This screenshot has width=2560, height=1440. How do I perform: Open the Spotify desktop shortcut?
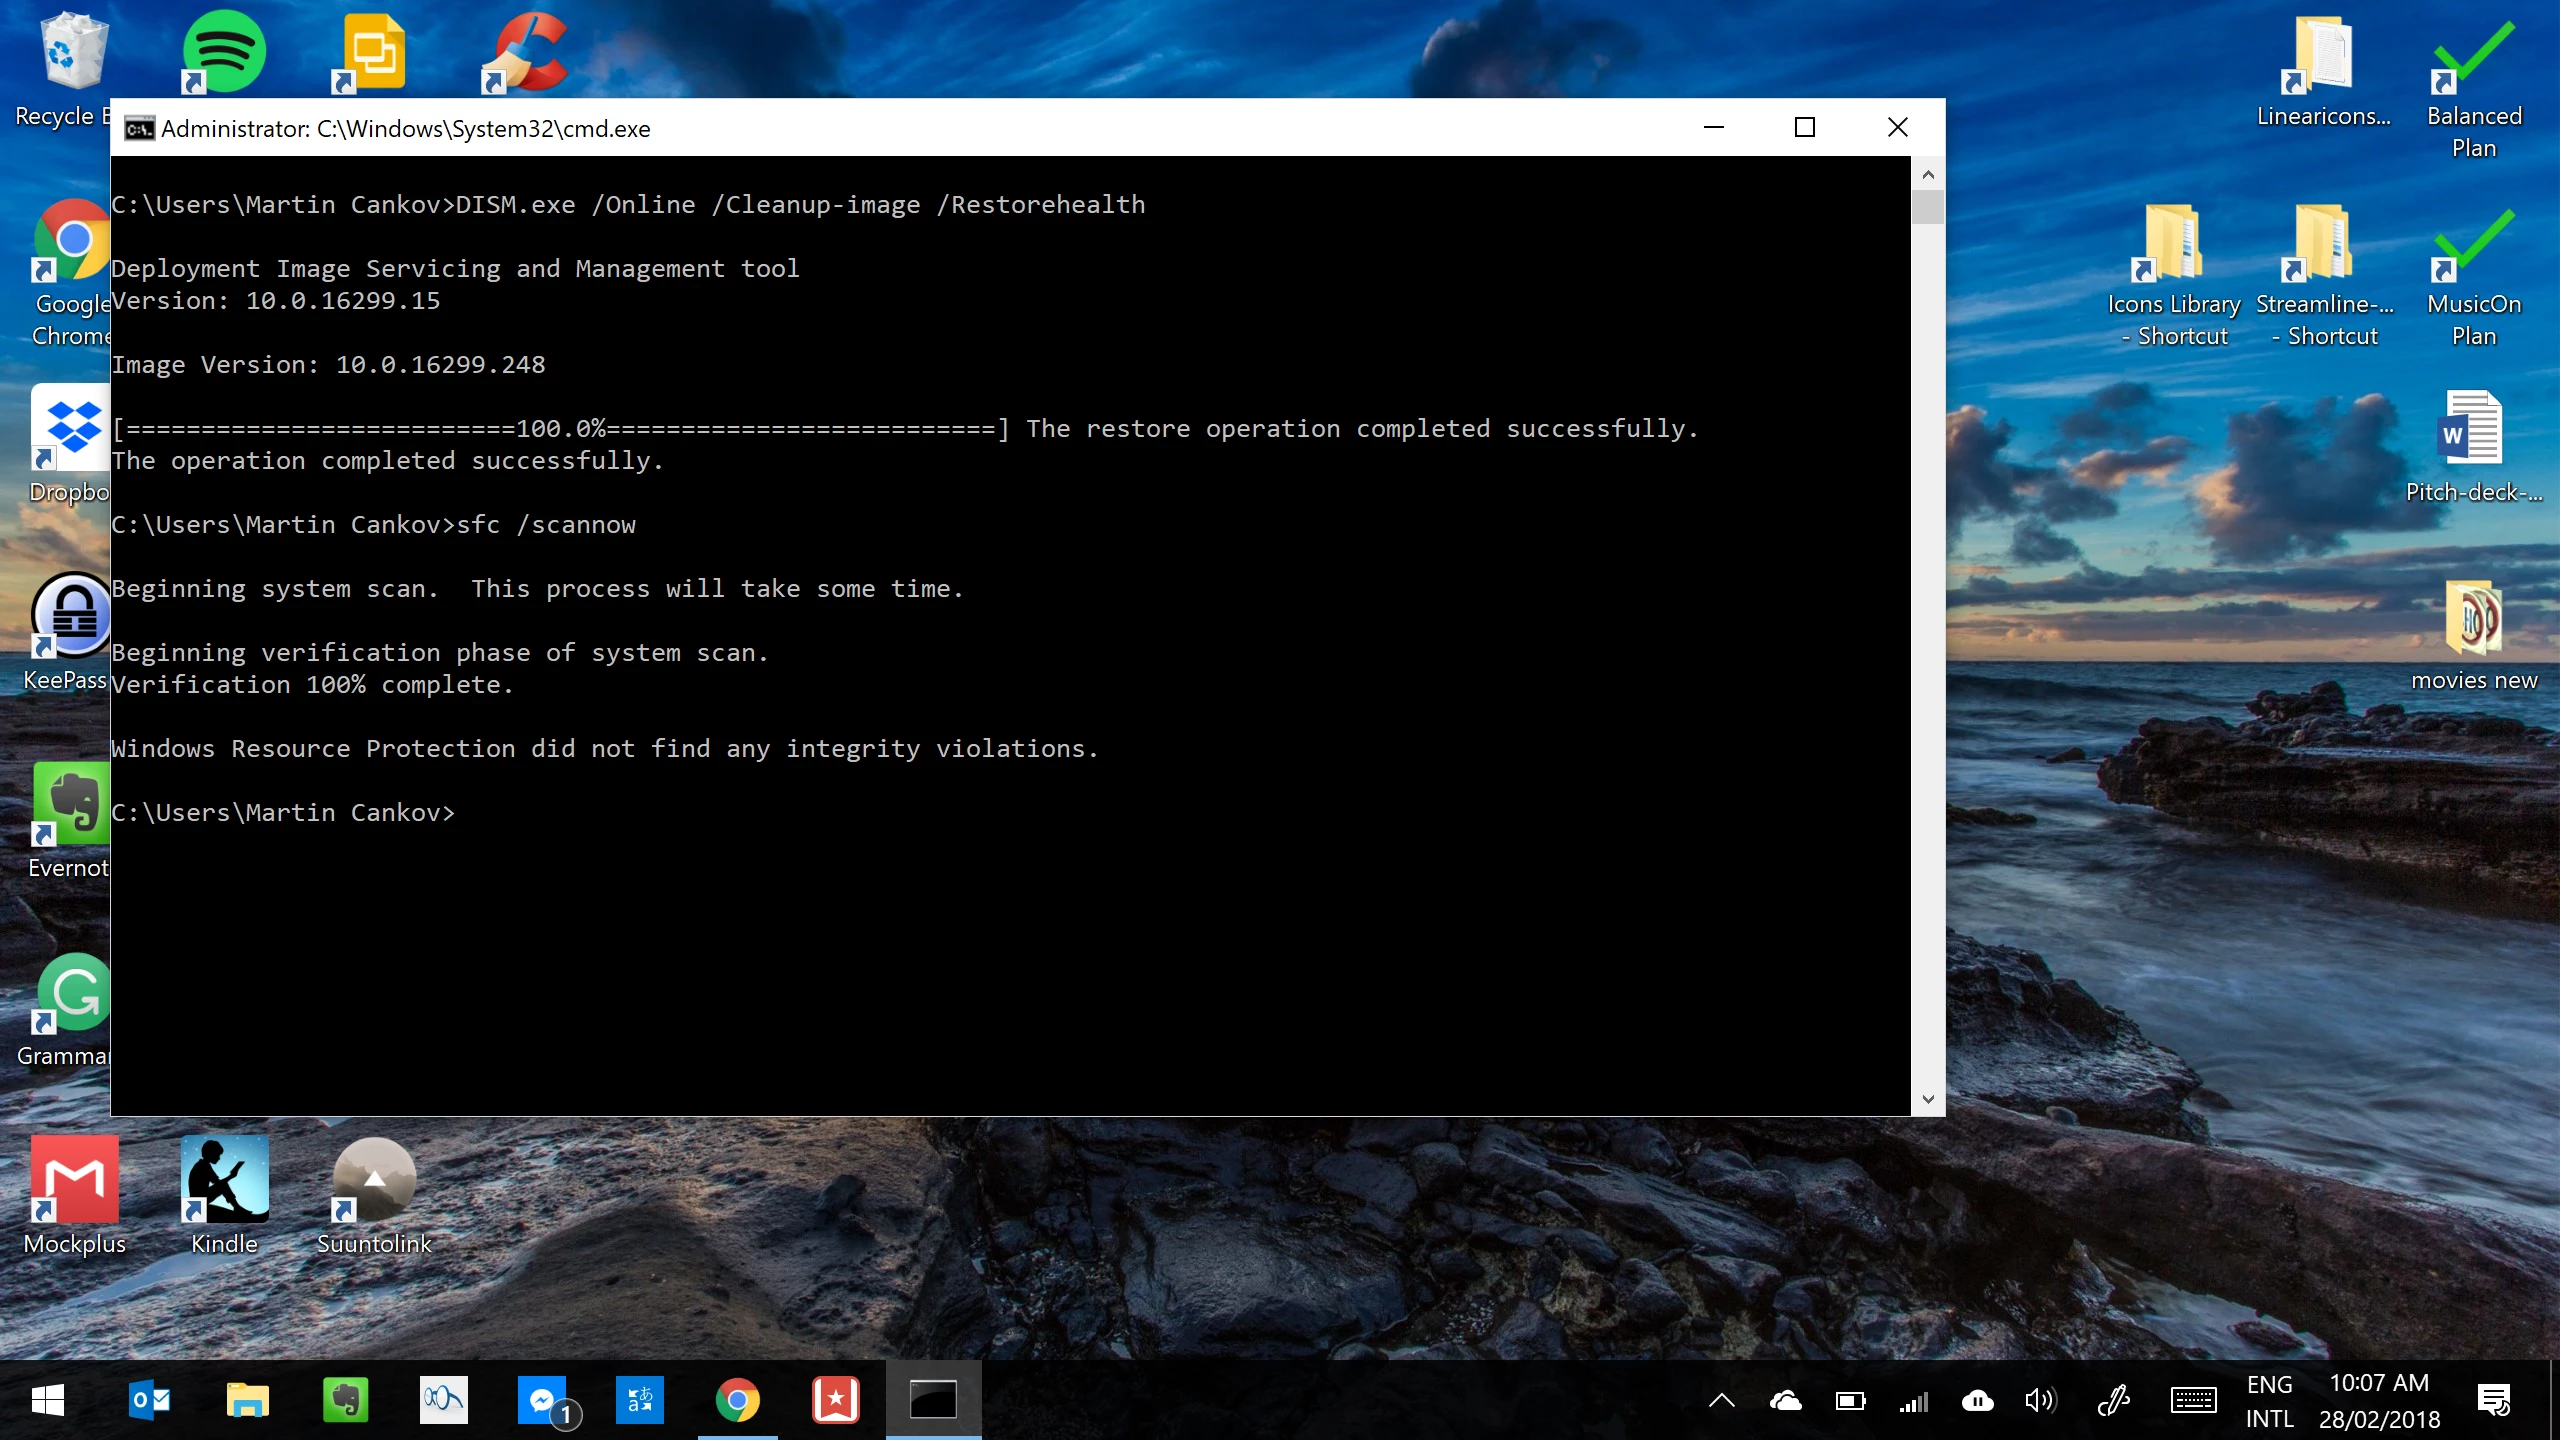pyautogui.click(x=224, y=51)
